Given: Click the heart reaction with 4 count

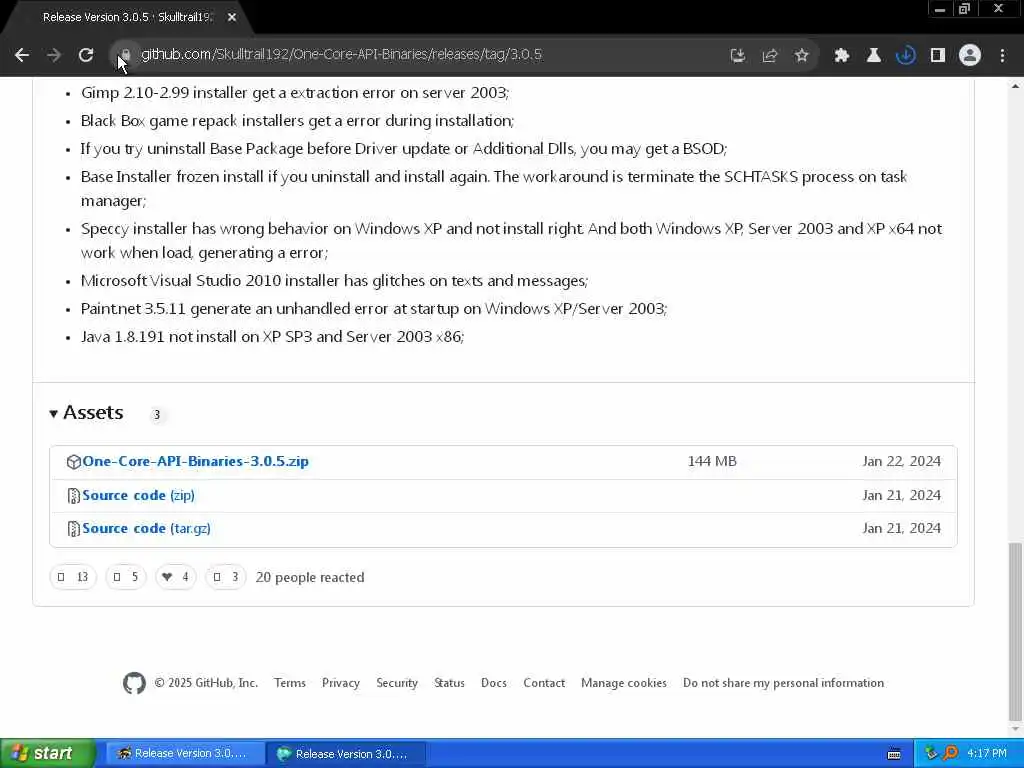Looking at the screenshot, I should click(x=176, y=577).
